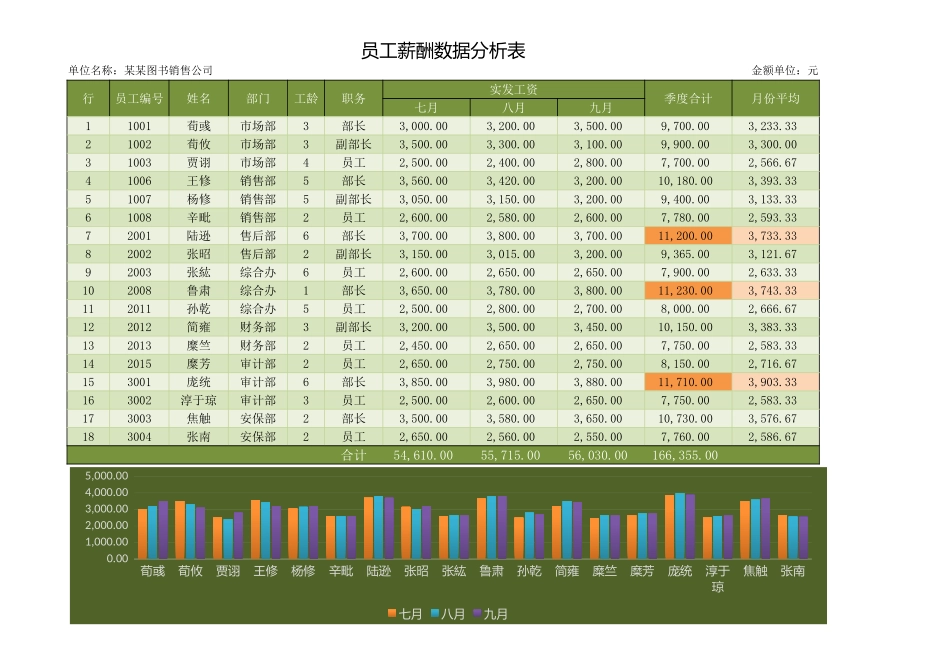
Task: Select the 季度合计 column header
Action: click(x=687, y=98)
